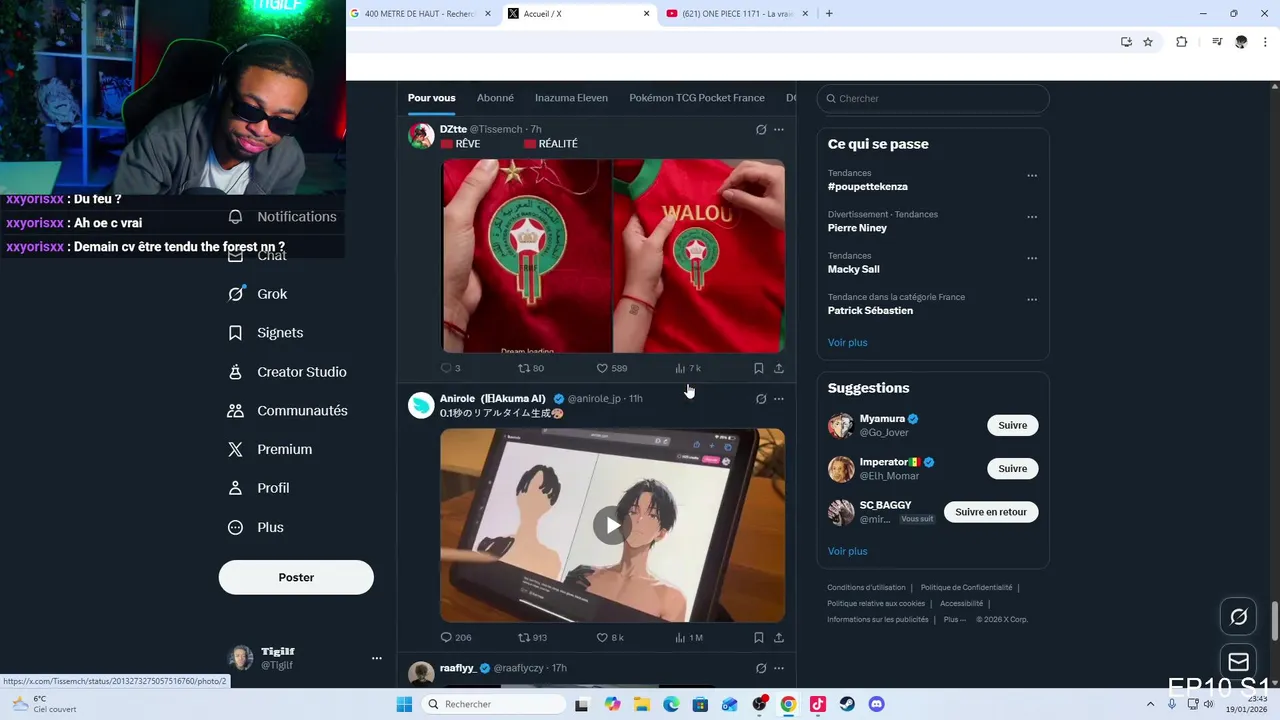
Task: Ask Grok about Anirole's post
Action: [761, 399]
